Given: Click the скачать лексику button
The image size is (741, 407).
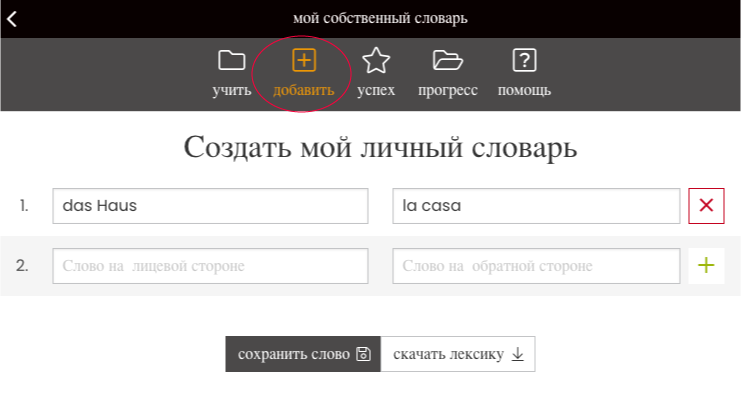Looking at the screenshot, I should pos(458,354).
